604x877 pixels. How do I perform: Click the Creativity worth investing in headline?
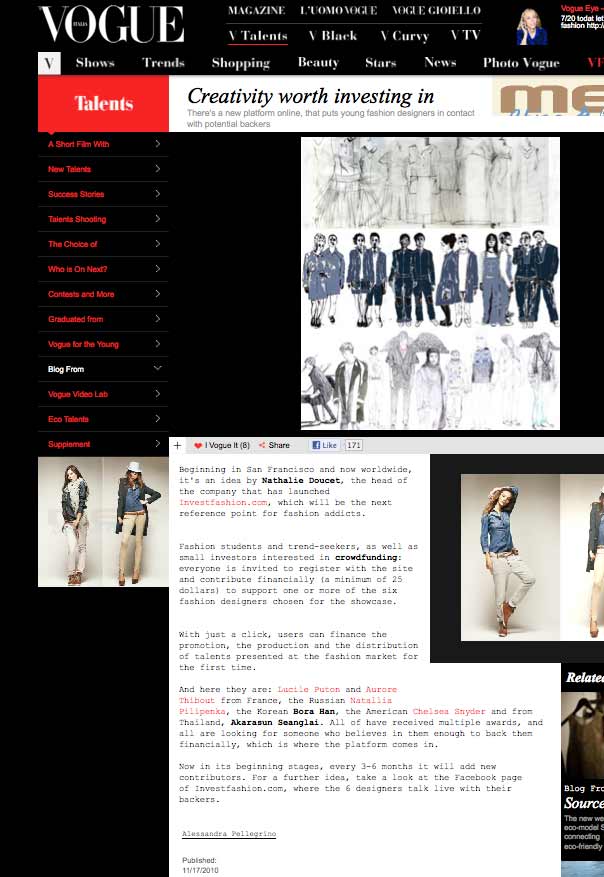tap(310, 96)
